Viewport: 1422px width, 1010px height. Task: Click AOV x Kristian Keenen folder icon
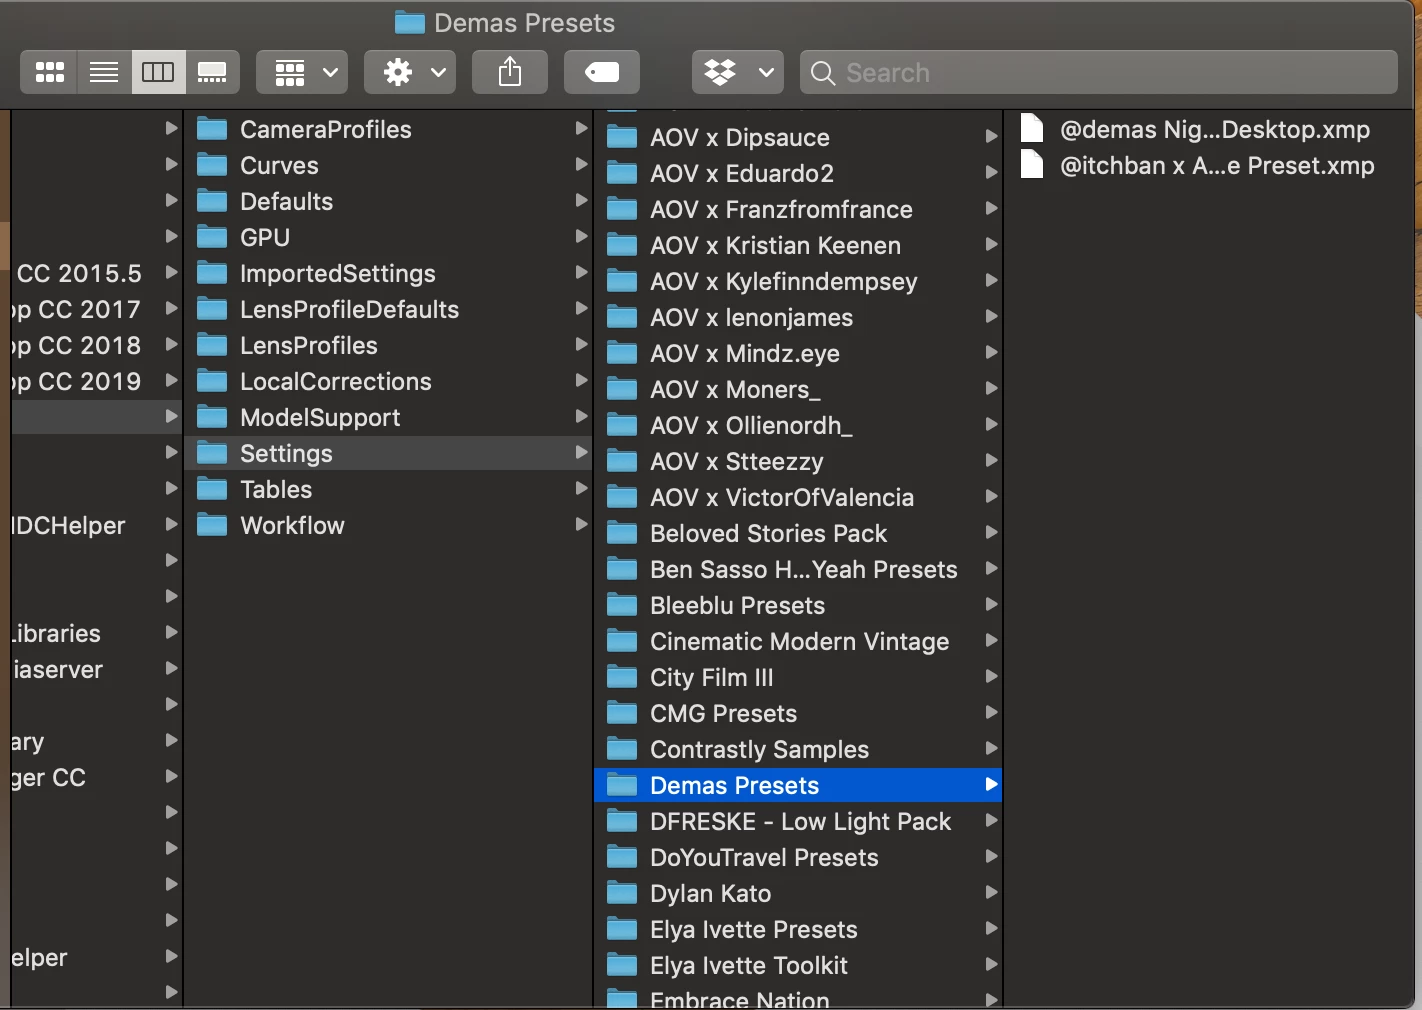(622, 245)
